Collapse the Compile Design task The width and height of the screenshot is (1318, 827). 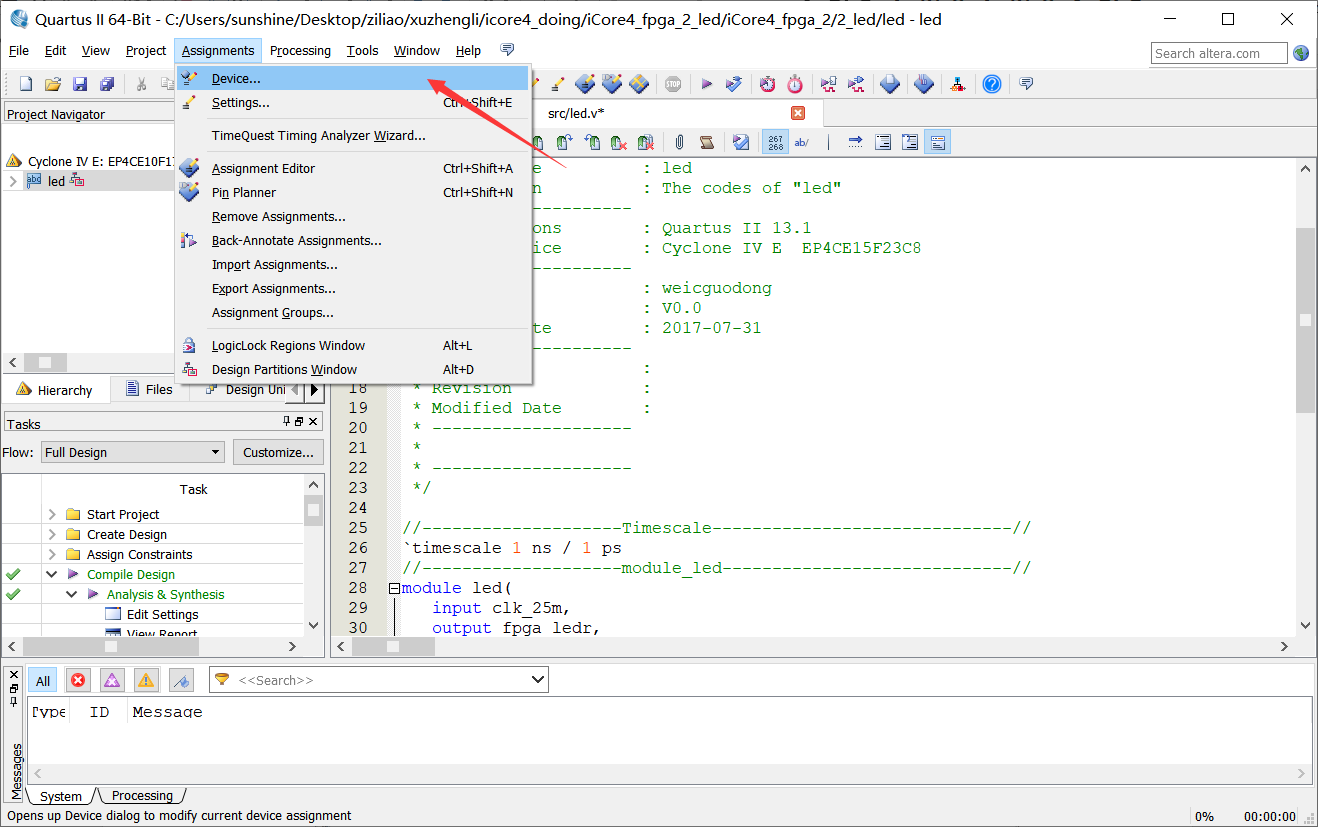click(x=52, y=574)
